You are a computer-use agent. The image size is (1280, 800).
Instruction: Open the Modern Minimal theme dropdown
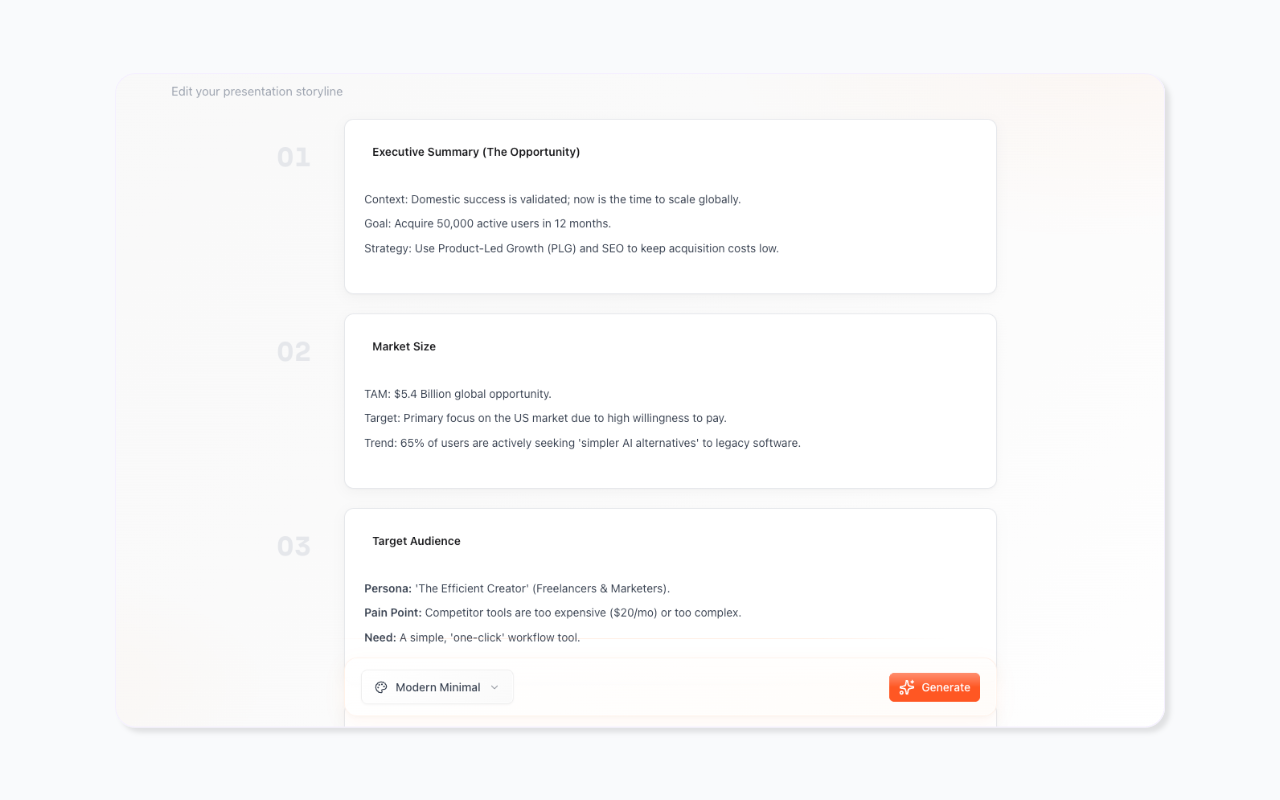click(x=437, y=687)
